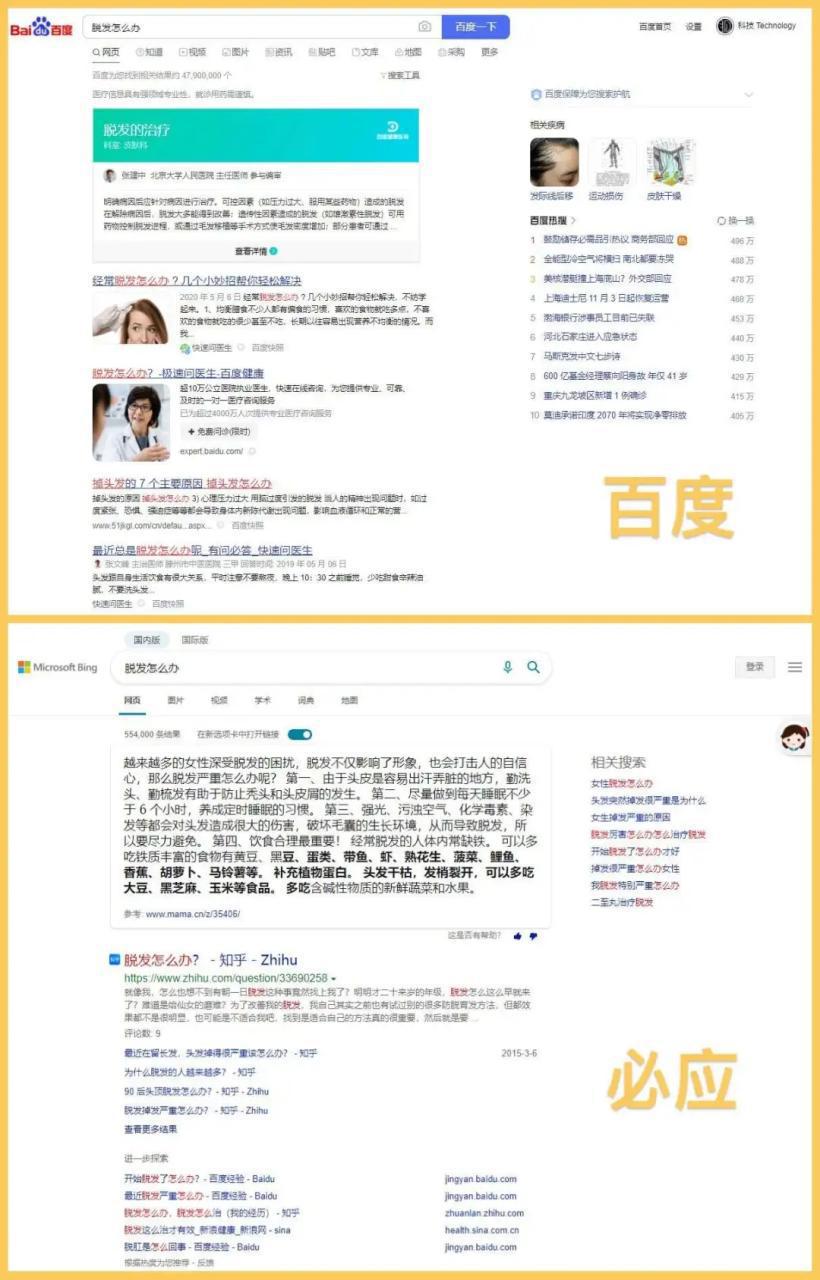Open hot search 上海迪士尼 11 月 3 日起恢复运营

point(606,298)
